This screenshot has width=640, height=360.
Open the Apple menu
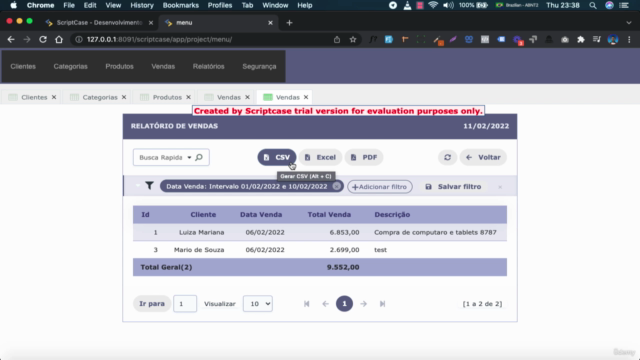(x=13, y=5)
